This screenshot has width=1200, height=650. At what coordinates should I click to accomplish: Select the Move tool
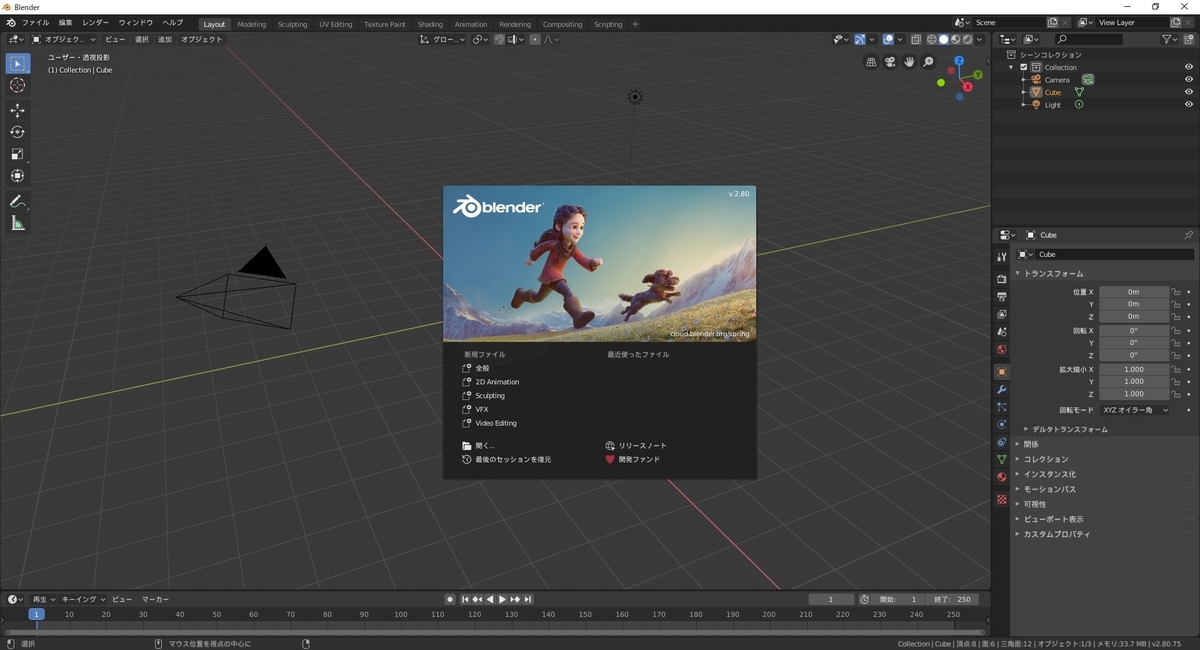(17, 110)
